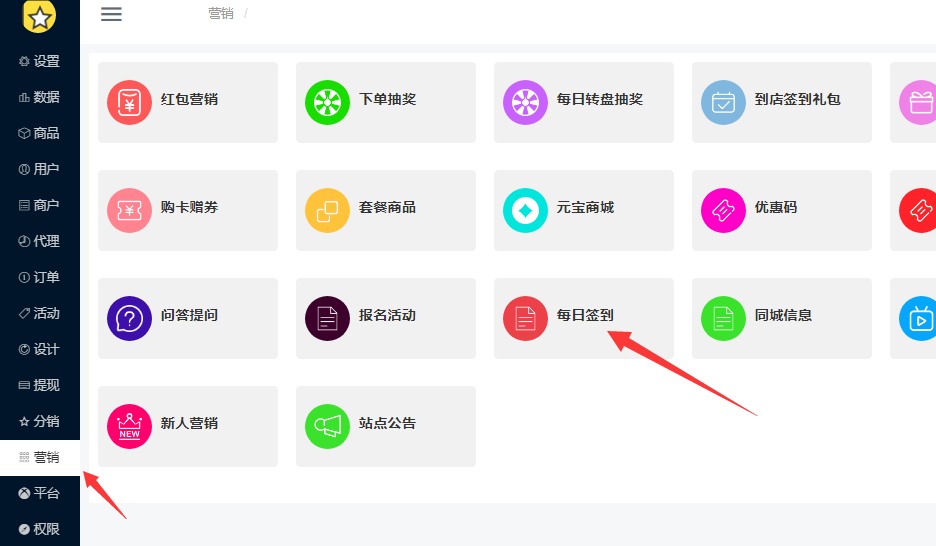Open the 优惠码 magenta ticket icon

pyautogui.click(x=723, y=211)
